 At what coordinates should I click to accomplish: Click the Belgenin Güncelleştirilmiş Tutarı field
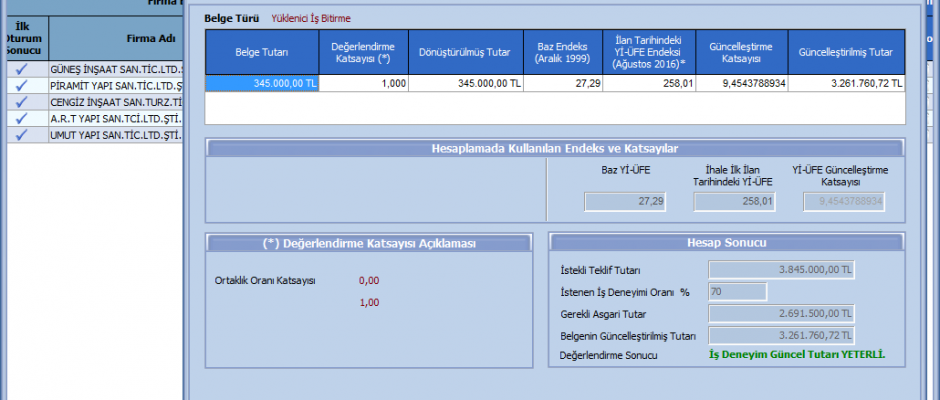(781, 335)
